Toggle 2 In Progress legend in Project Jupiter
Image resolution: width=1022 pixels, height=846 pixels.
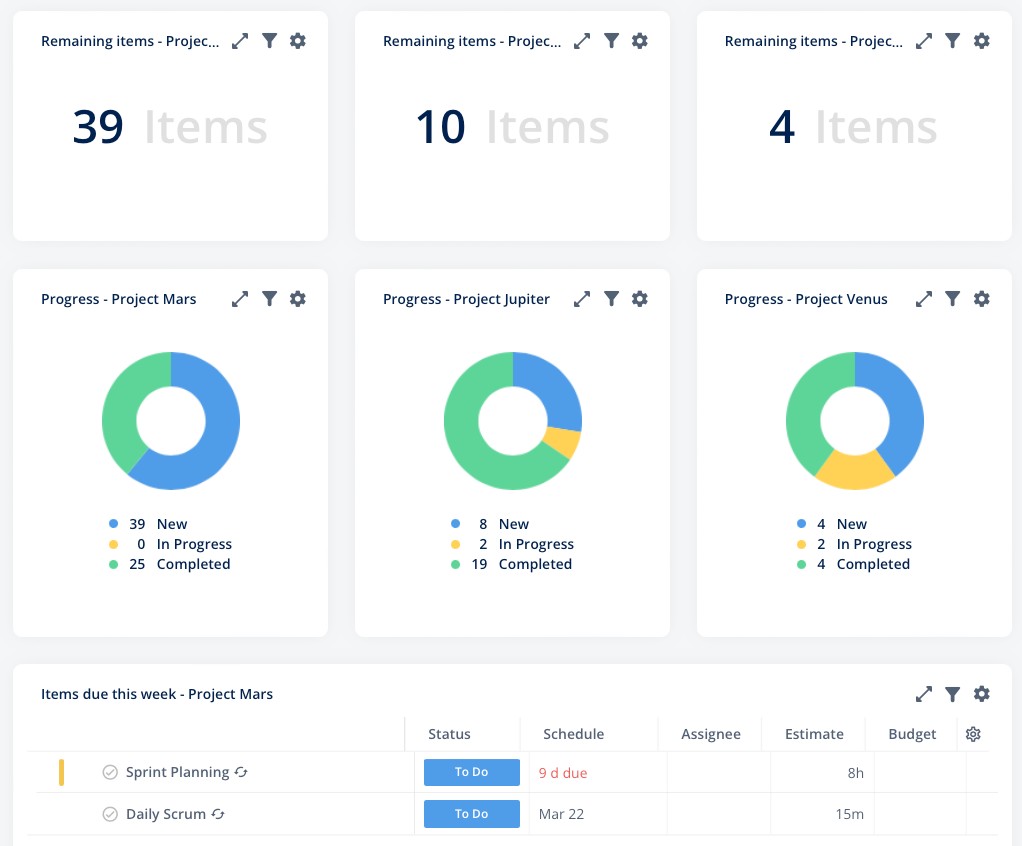512,544
